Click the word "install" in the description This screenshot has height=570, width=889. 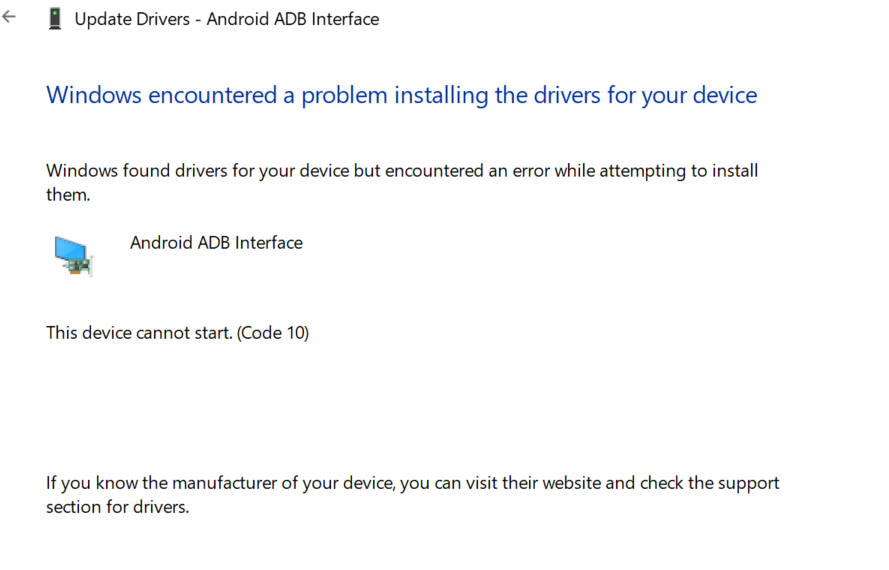point(733,171)
